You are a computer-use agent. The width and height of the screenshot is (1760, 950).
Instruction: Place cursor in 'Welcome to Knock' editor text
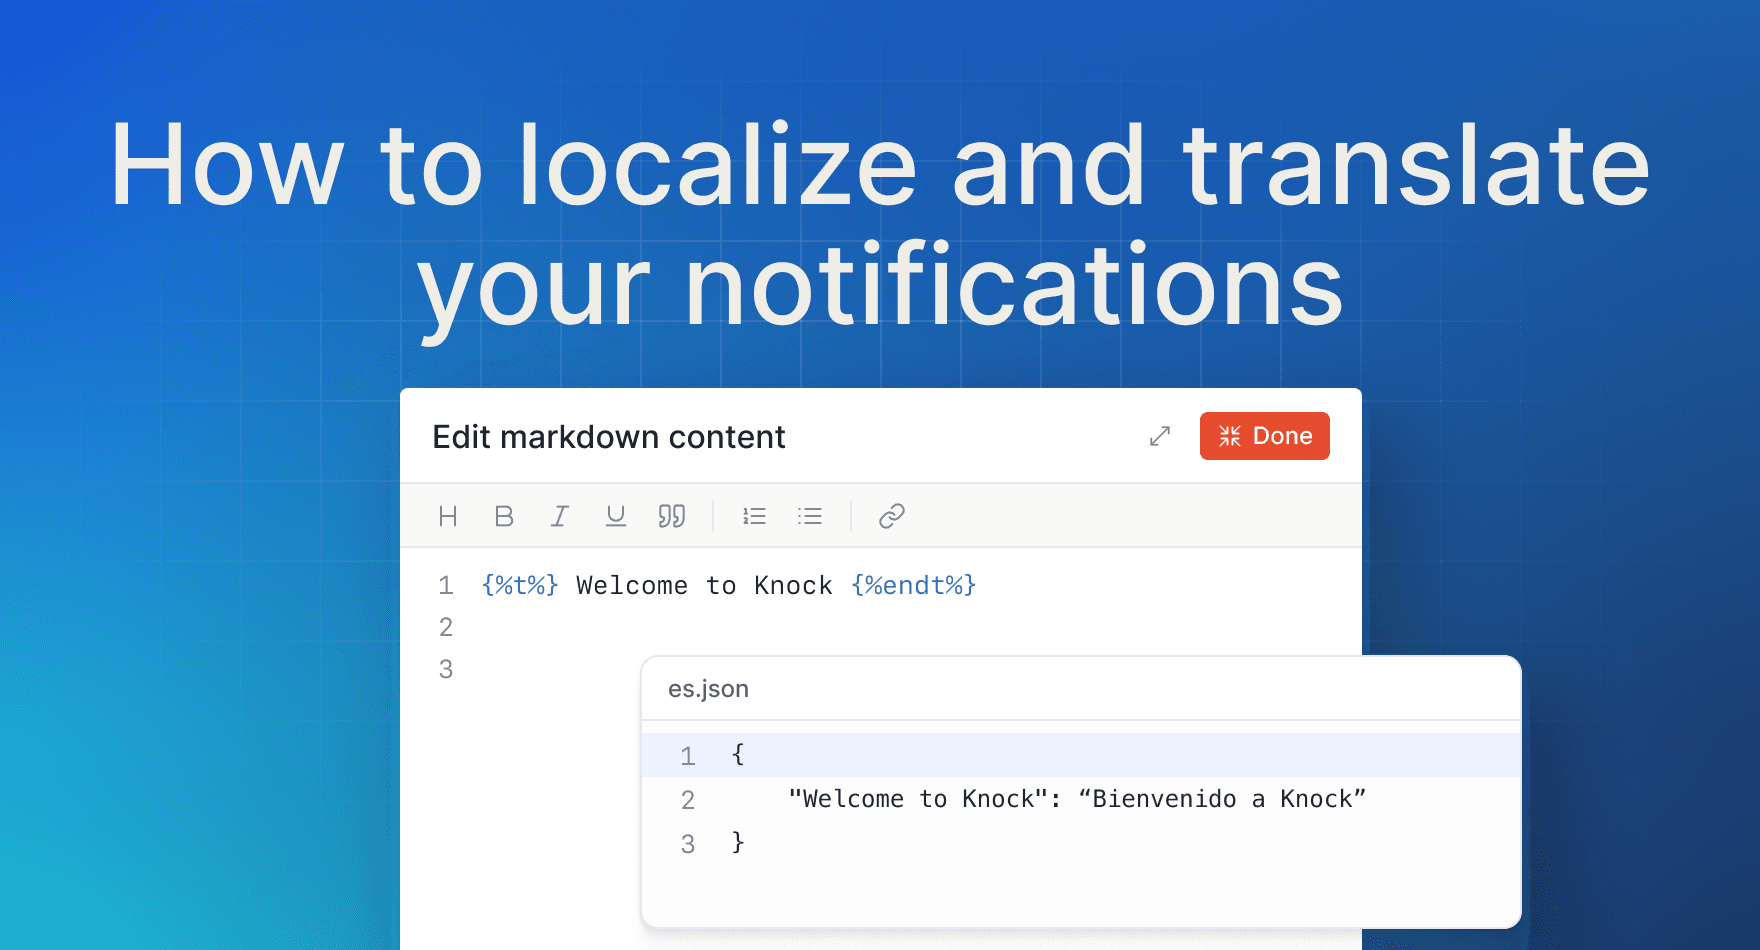click(704, 585)
